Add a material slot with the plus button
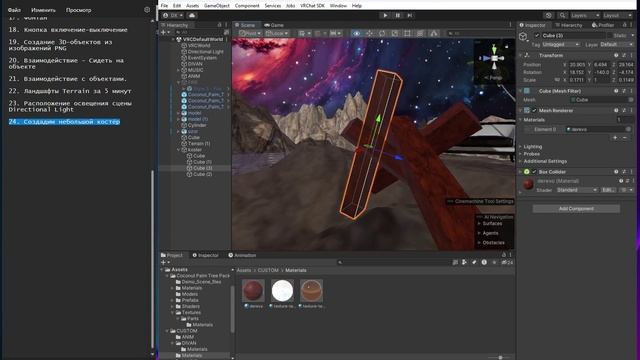Viewport: 640px width, 360px height. click(615, 138)
